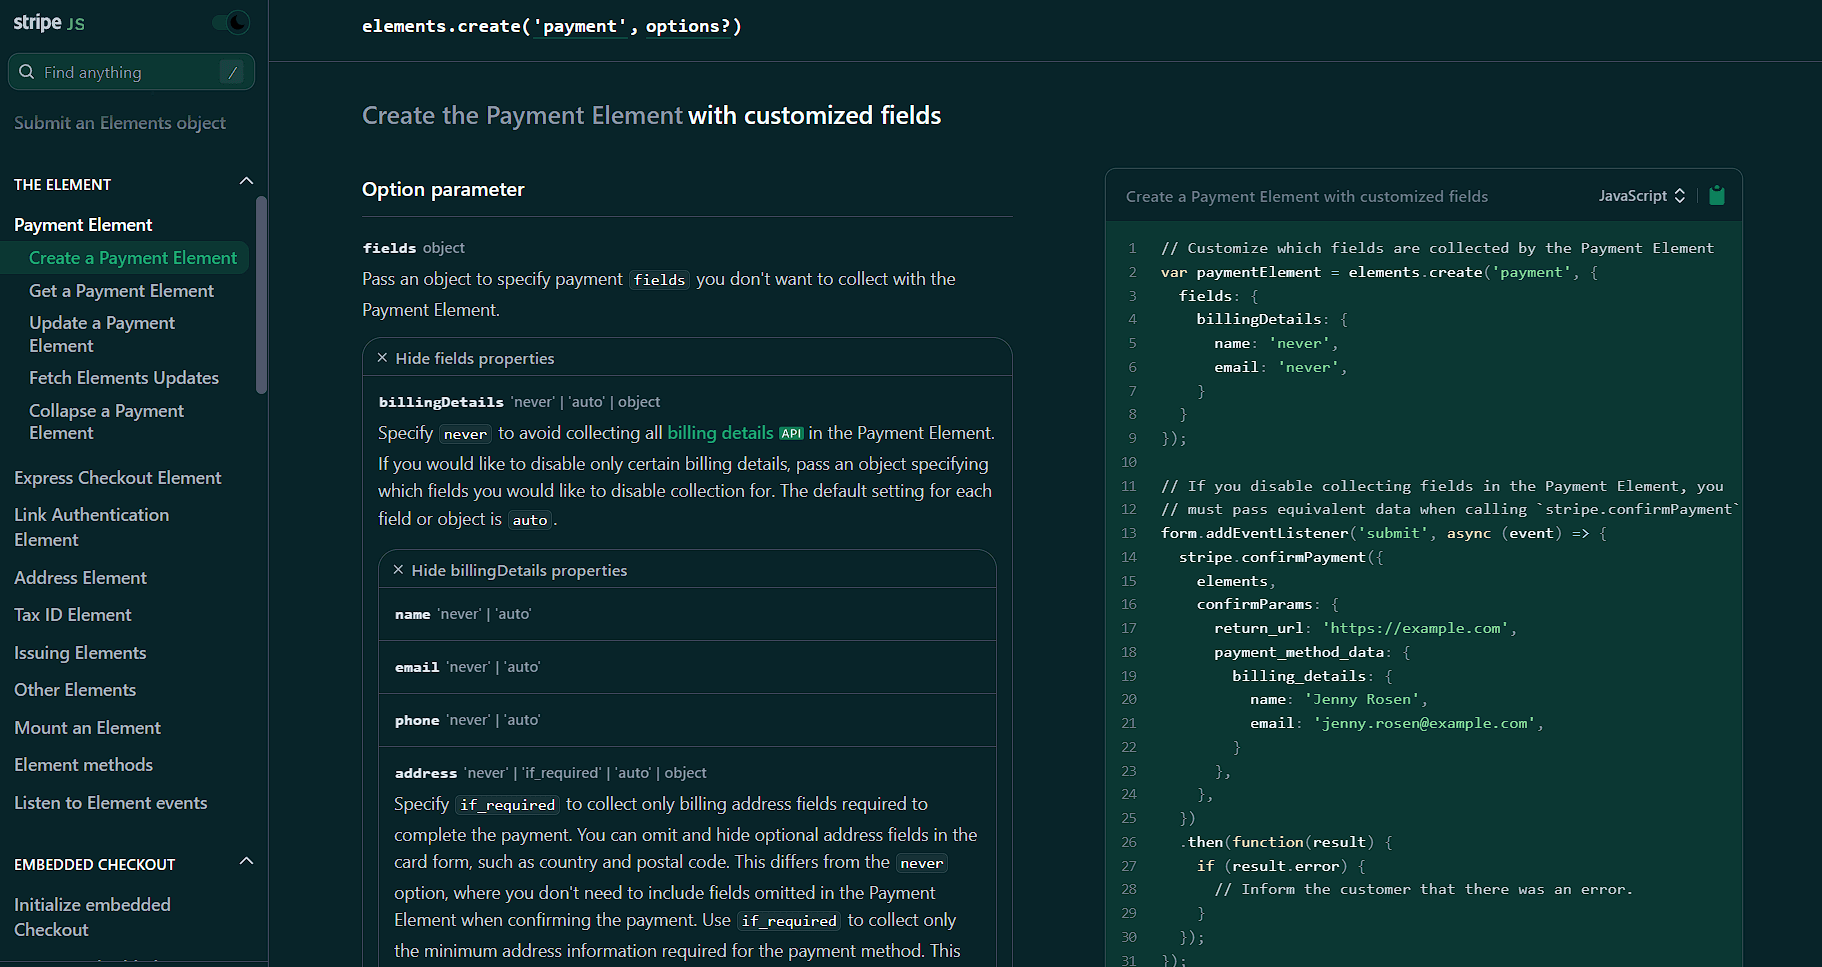Click the sidebar scrollbar thumb
The height and width of the screenshot is (967, 1822).
(x=261, y=295)
